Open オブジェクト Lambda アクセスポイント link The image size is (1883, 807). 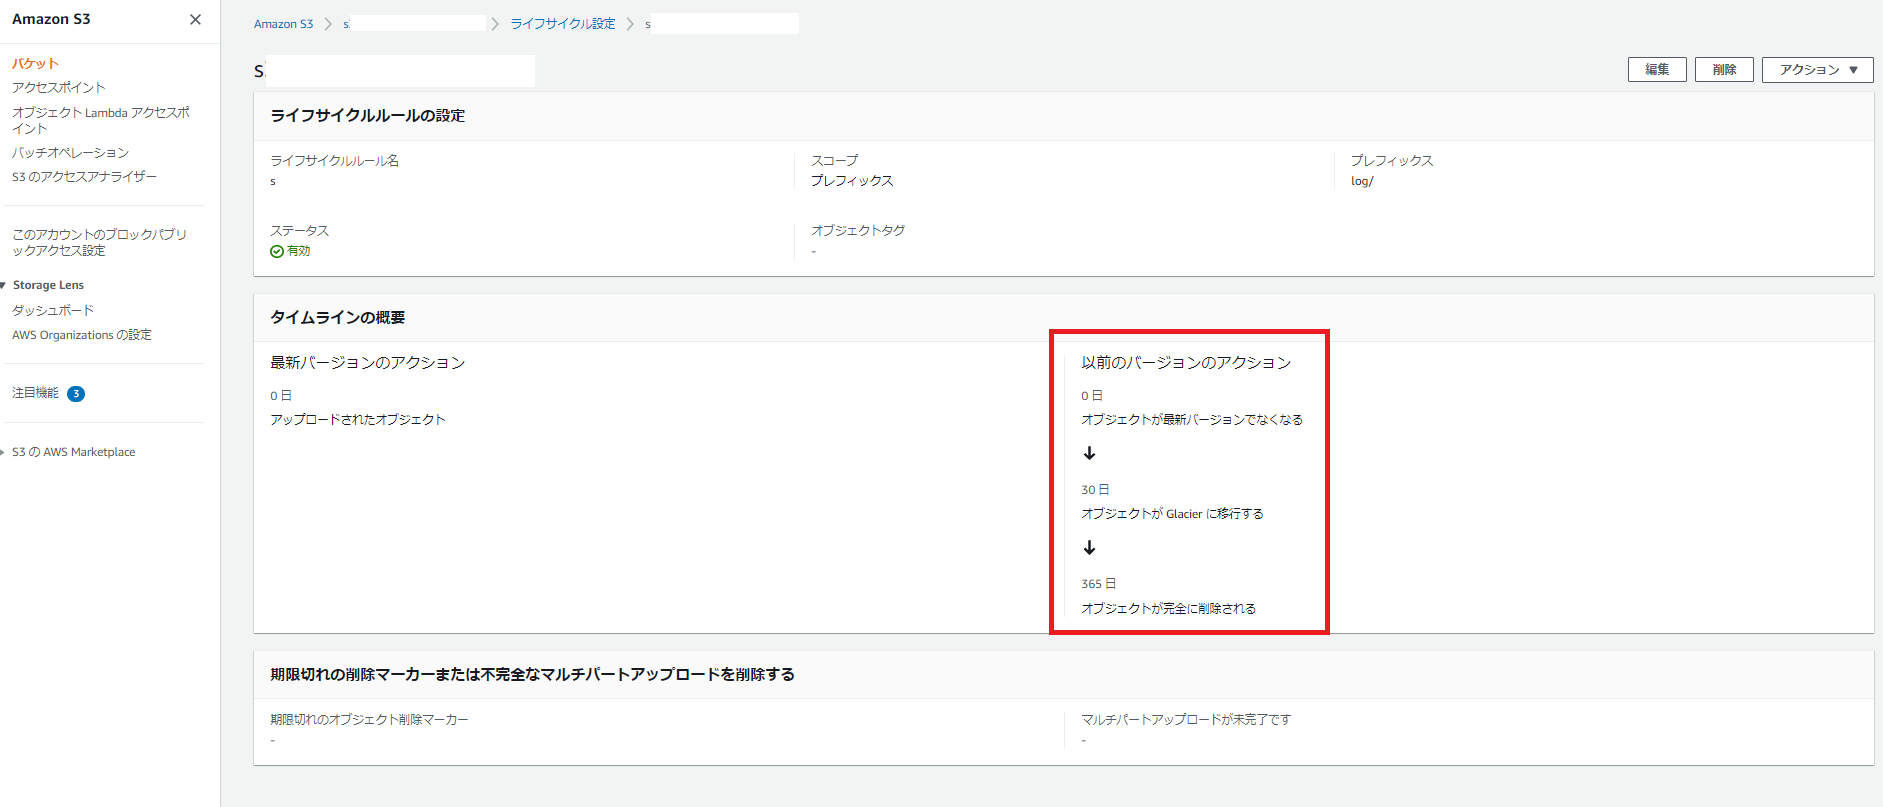(101, 120)
